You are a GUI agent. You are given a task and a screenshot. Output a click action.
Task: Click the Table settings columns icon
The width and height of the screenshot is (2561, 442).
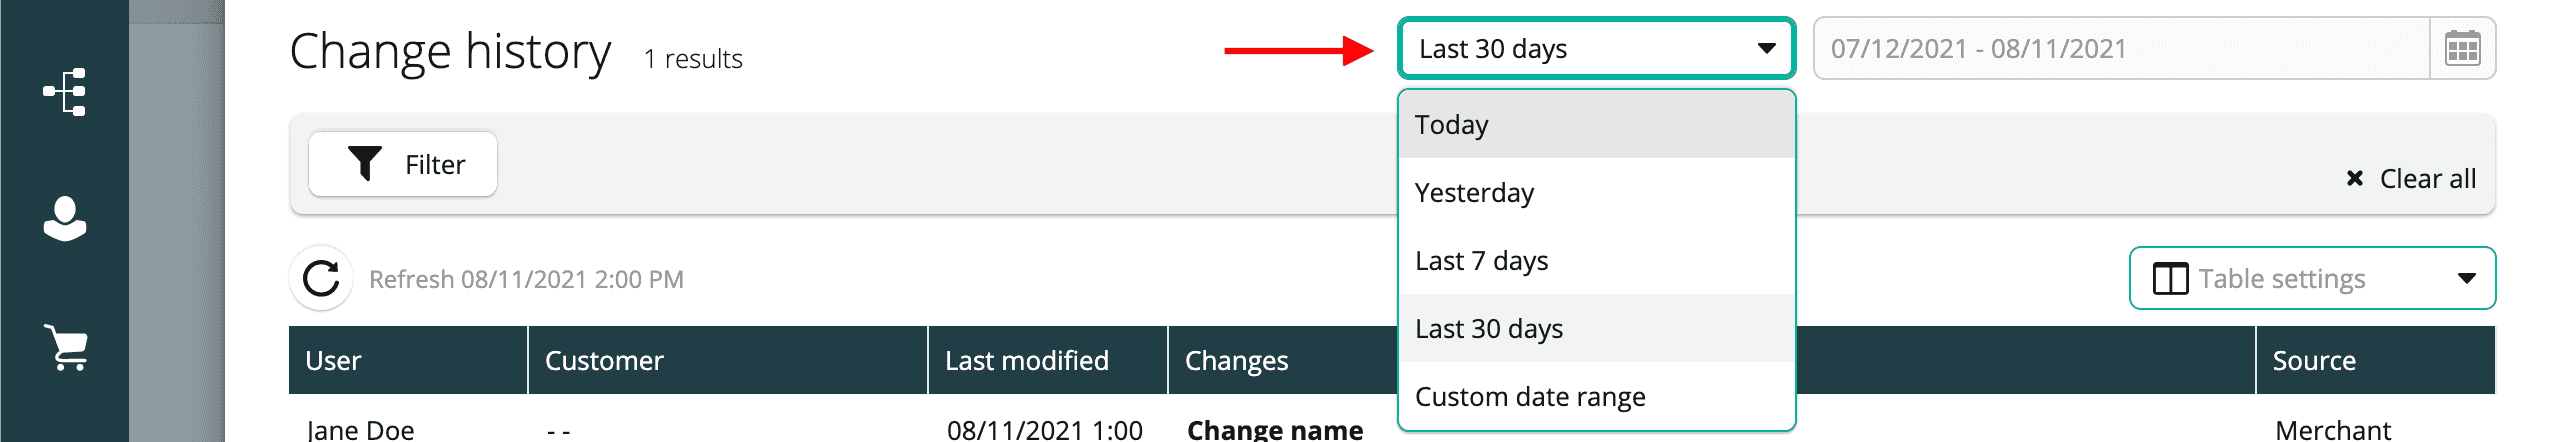point(2170,279)
